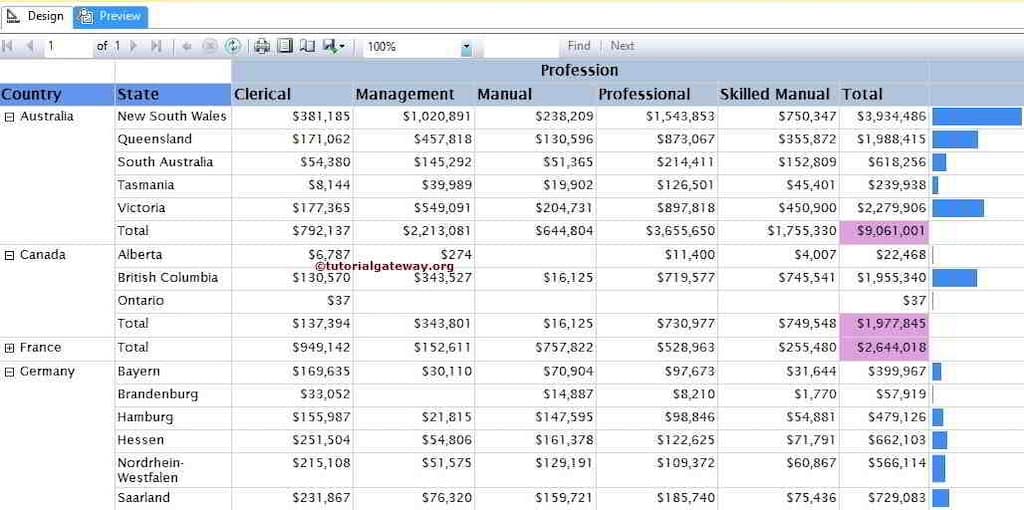This screenshot has width=1024, height=510.
Task: Select the Ontario state cell
Action: pos(173,301)
